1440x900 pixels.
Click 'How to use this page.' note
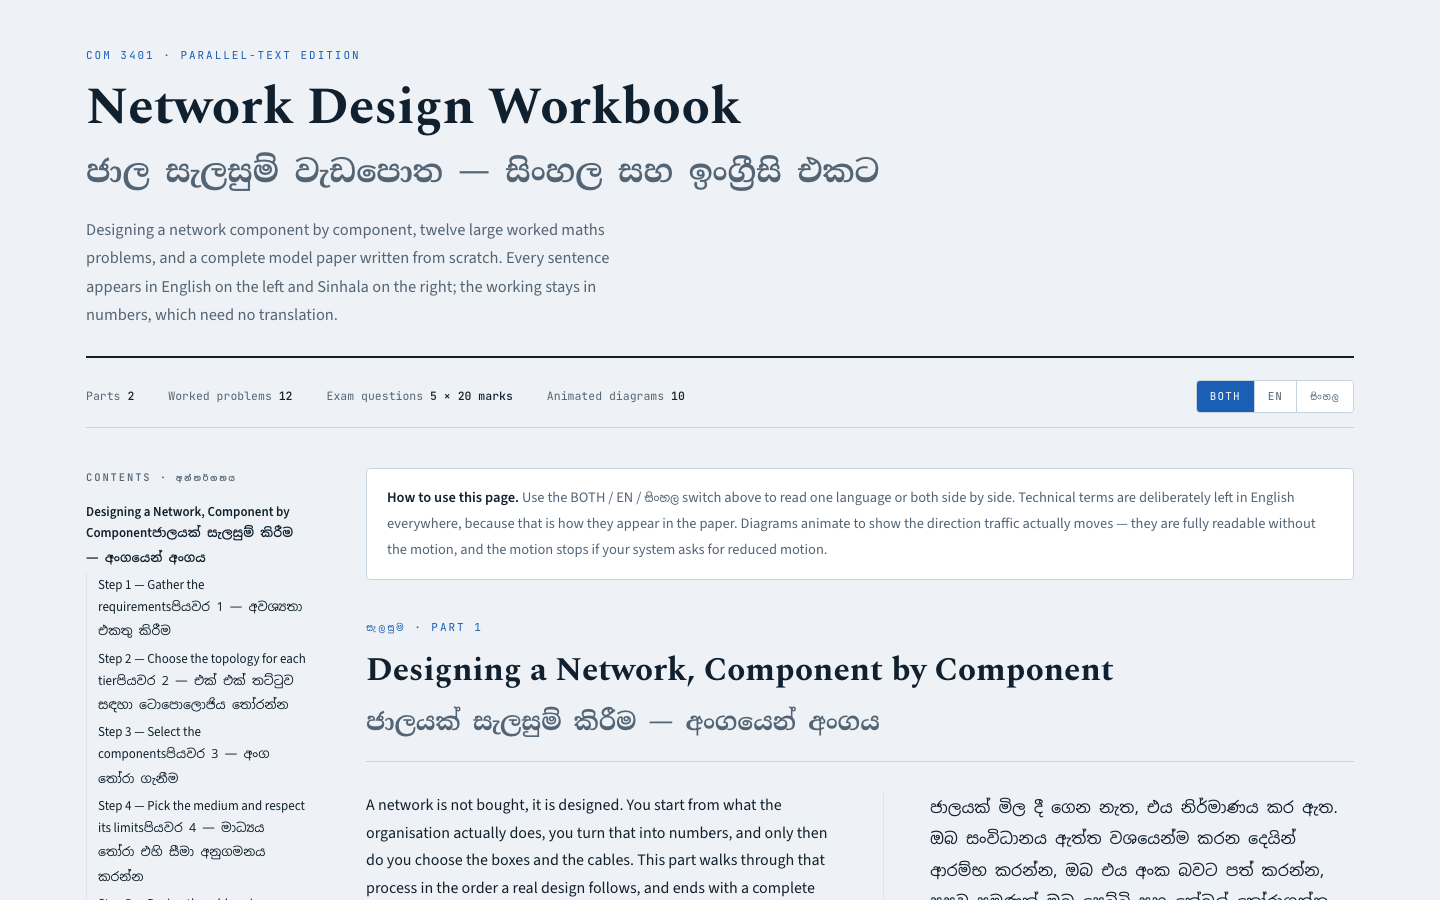pyautogui.click(x=860, y=524)
